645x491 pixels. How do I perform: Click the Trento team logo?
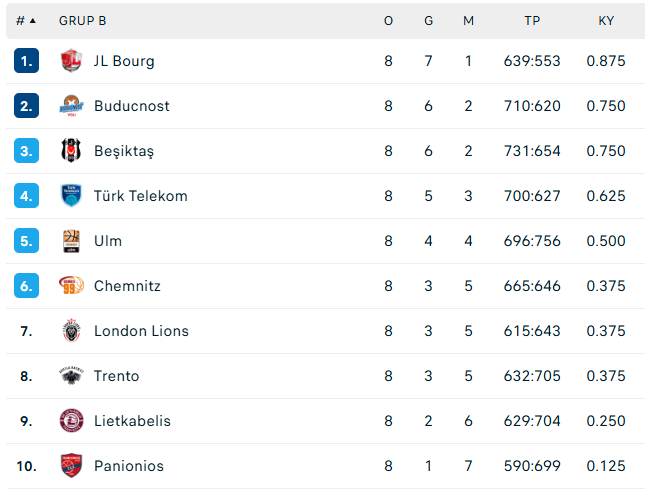(x=71, y=376)
